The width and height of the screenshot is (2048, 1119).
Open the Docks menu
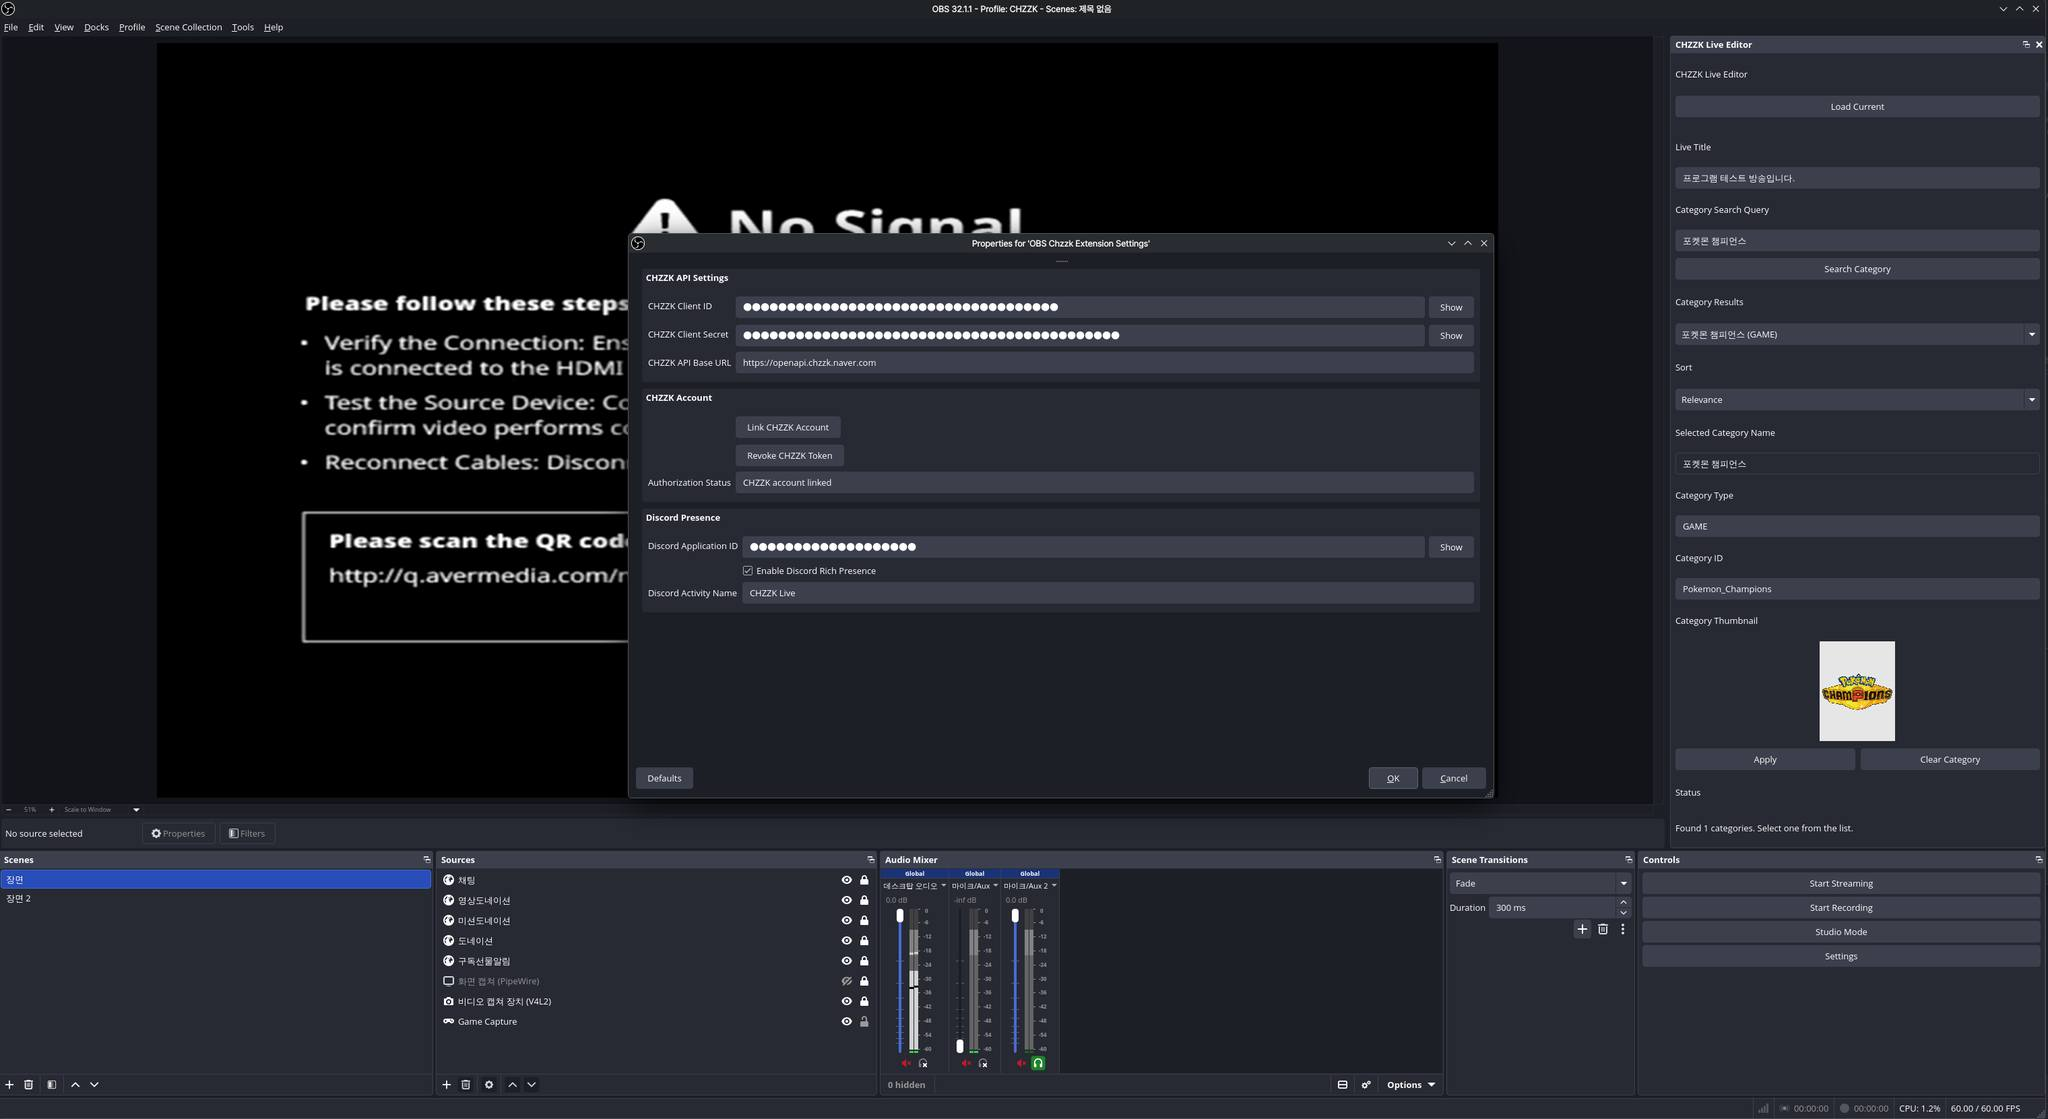tap(96, 28)
